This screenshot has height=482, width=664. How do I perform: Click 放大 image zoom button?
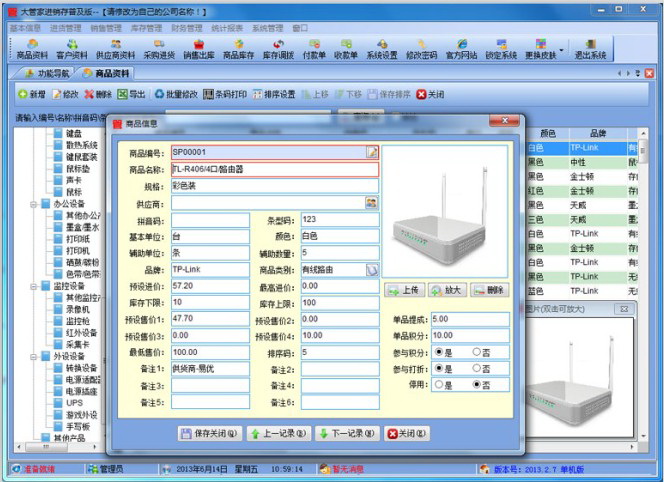click(447, 290)
